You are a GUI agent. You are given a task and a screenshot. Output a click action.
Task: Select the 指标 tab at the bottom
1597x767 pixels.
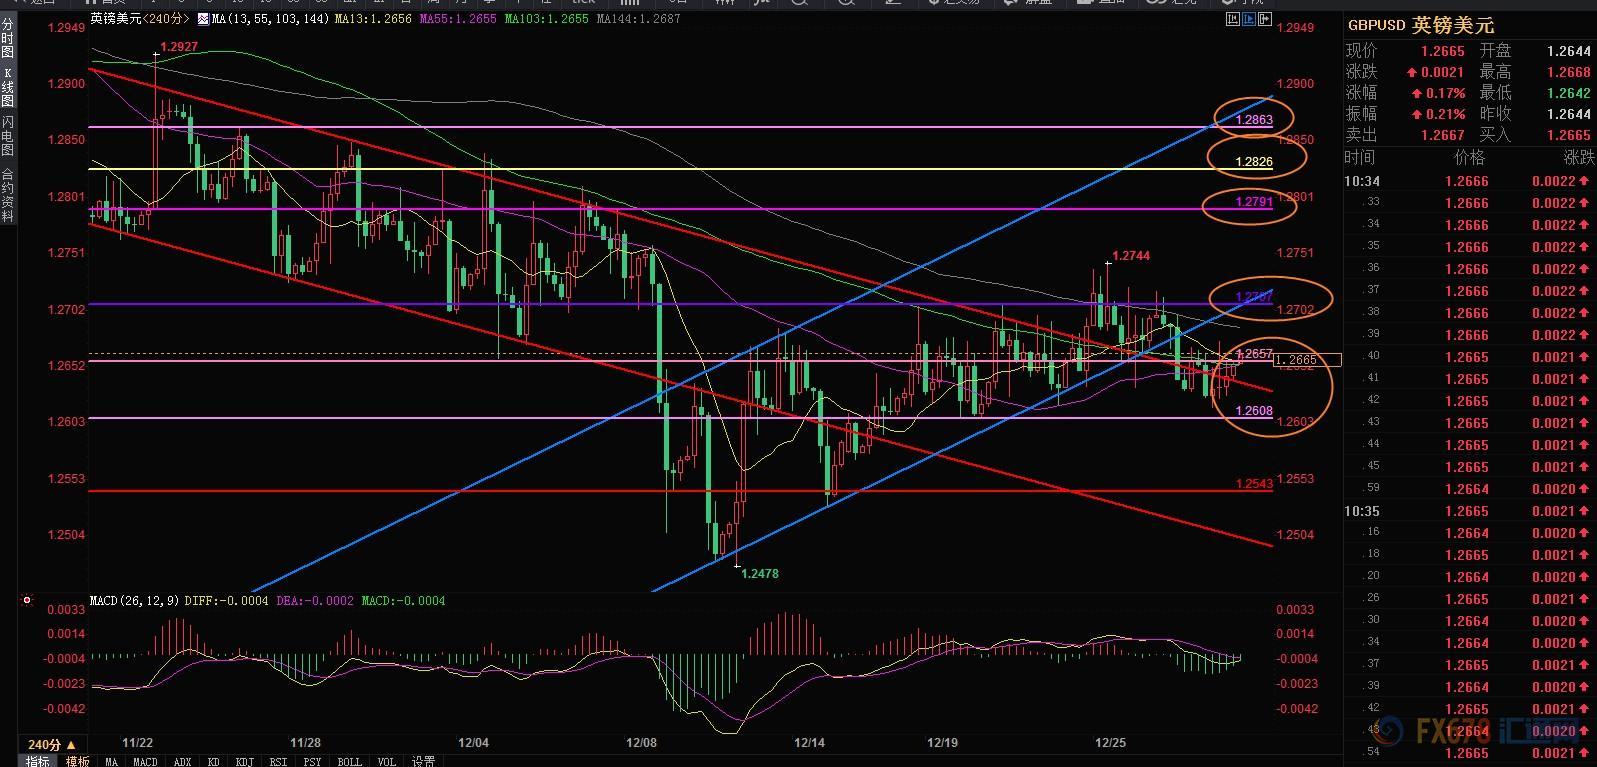click(x=38, y=761)
